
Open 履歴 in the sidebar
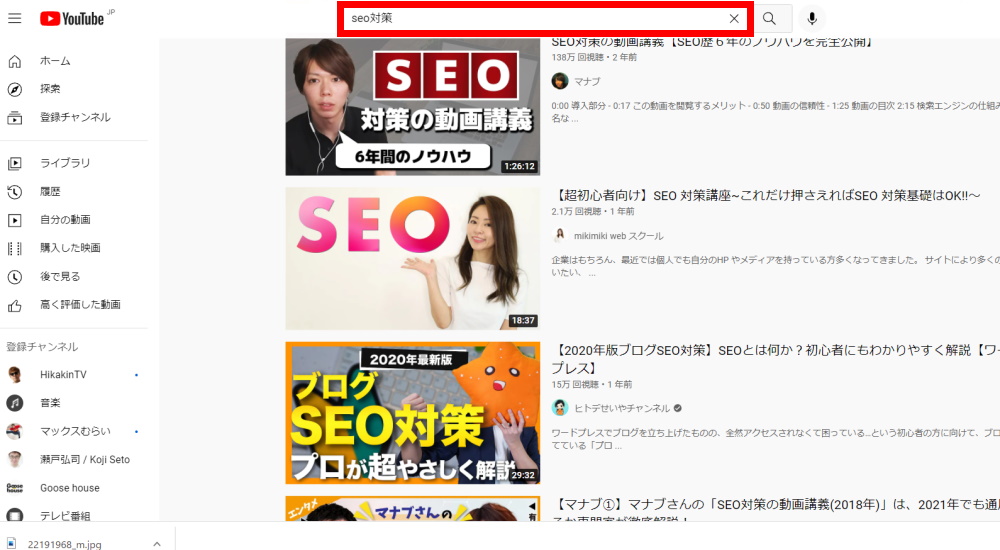pyautogui.click(x=50, y=191)
